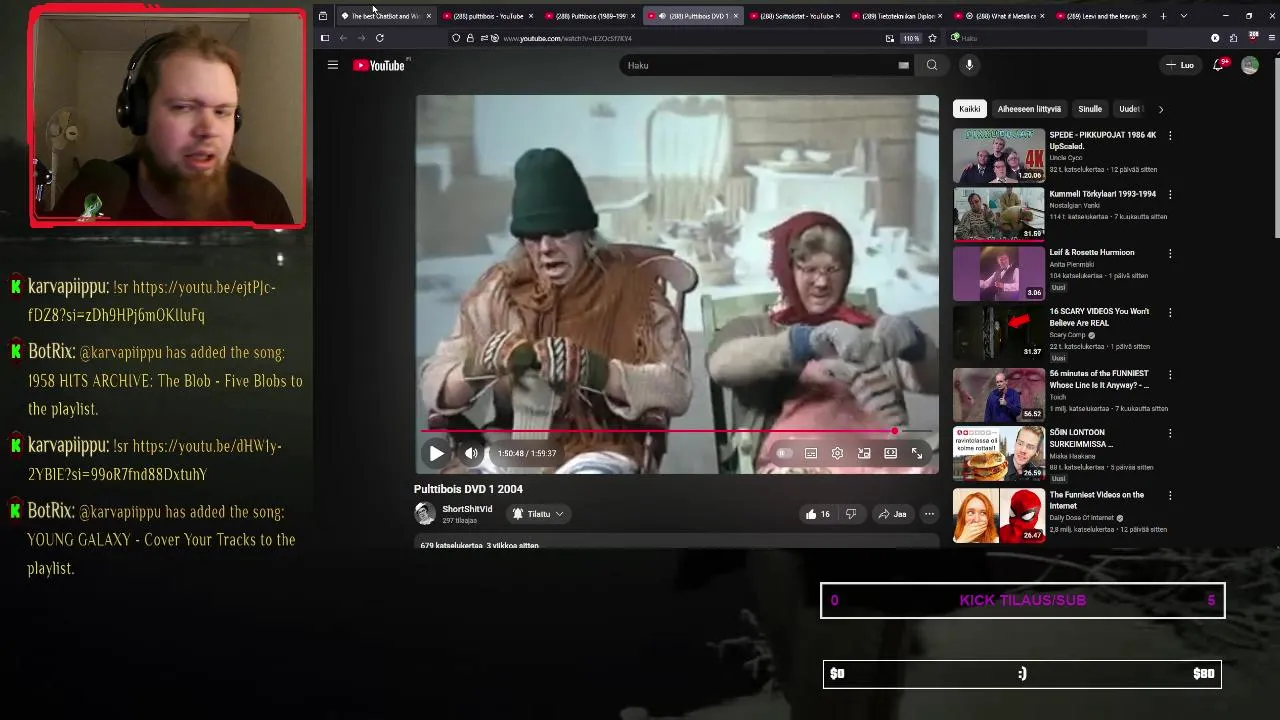
Task: Expand the Tilattu subscription dropdown
Action: coord(538,514)
